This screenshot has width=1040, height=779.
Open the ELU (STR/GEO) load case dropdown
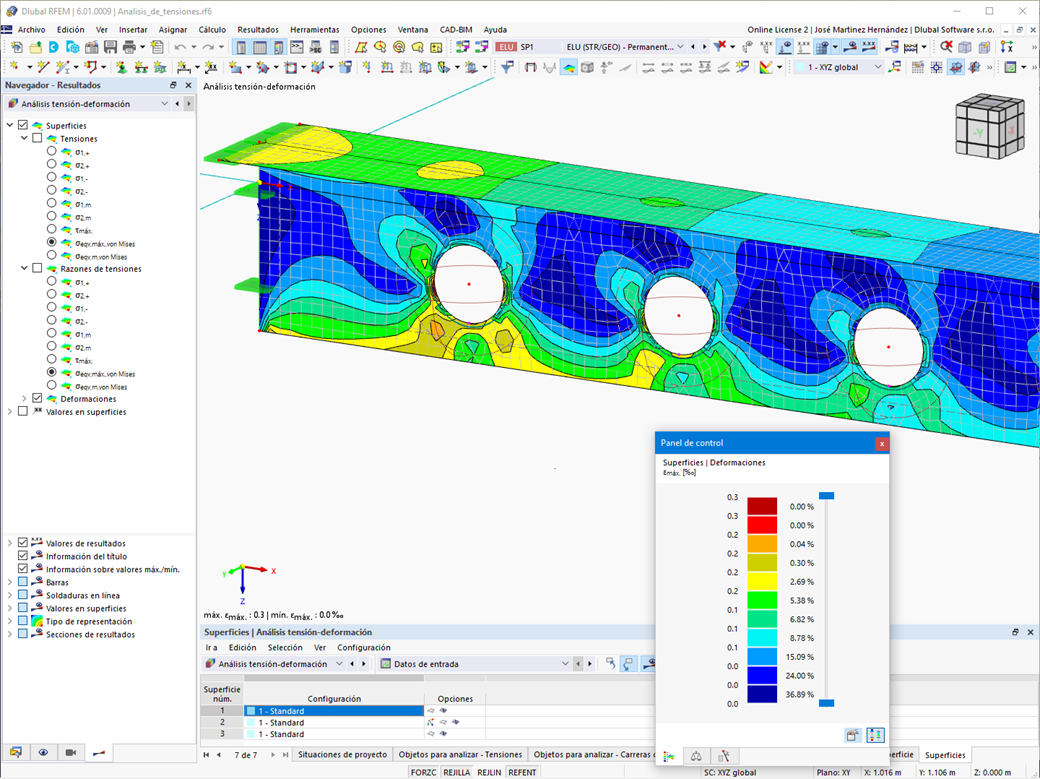tap(680, 46)
